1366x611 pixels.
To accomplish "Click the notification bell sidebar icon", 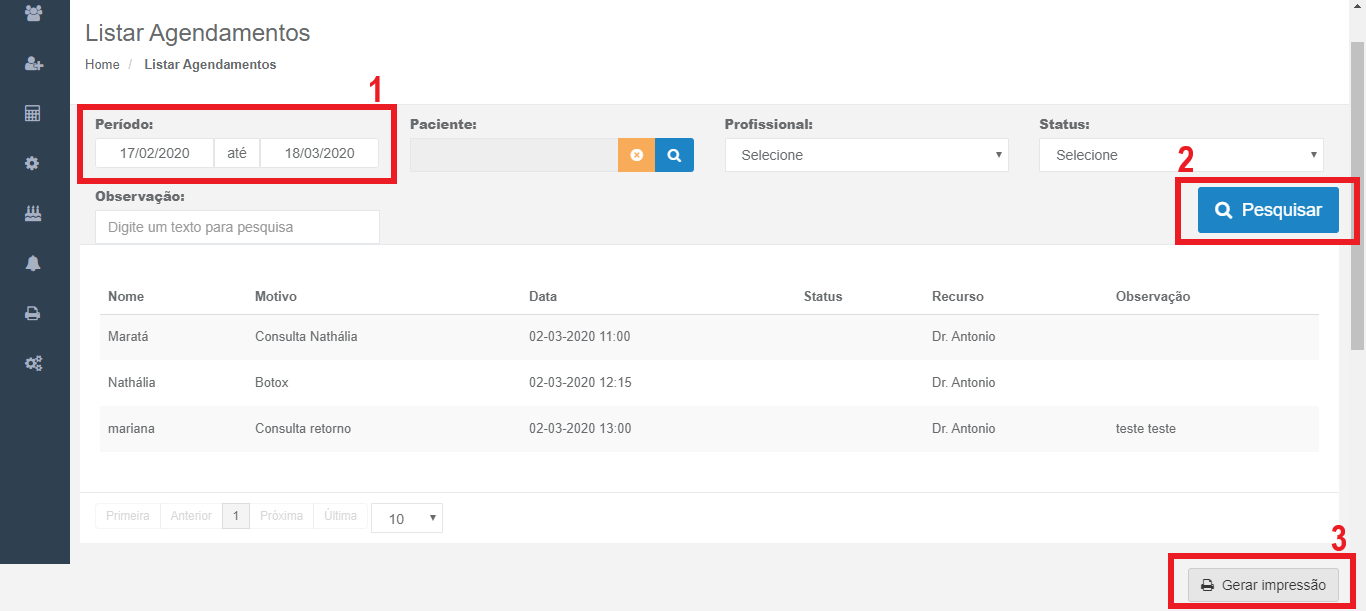I will [x=33, y=263].
